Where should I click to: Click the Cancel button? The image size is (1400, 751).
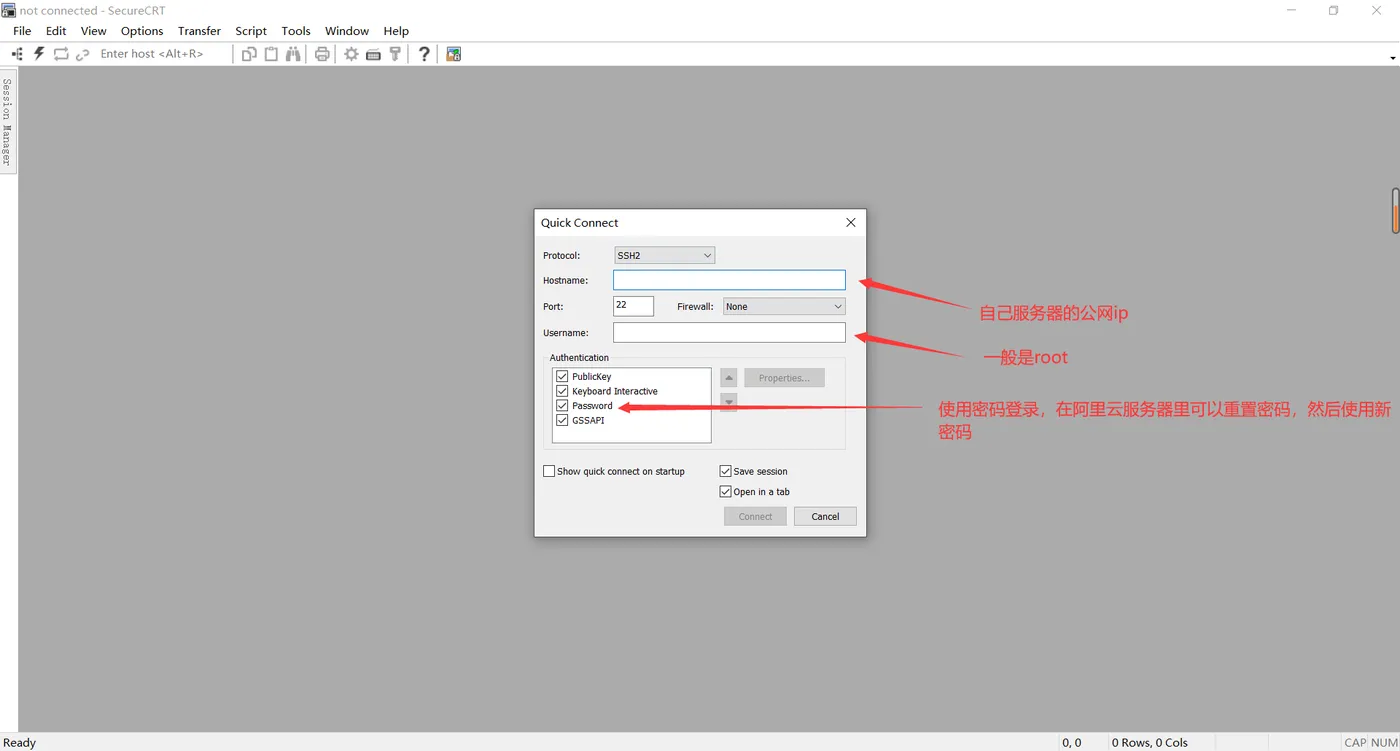coord(825,517)
